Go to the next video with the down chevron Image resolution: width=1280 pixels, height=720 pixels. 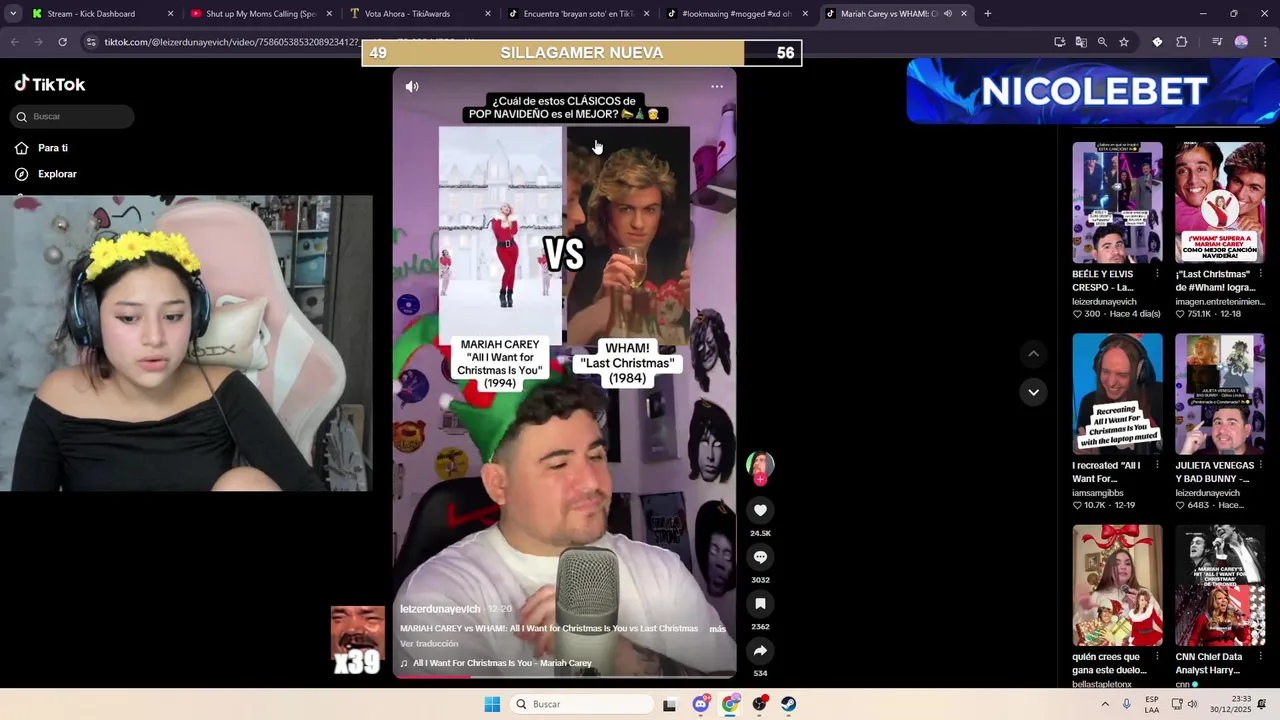(1033, 392)
